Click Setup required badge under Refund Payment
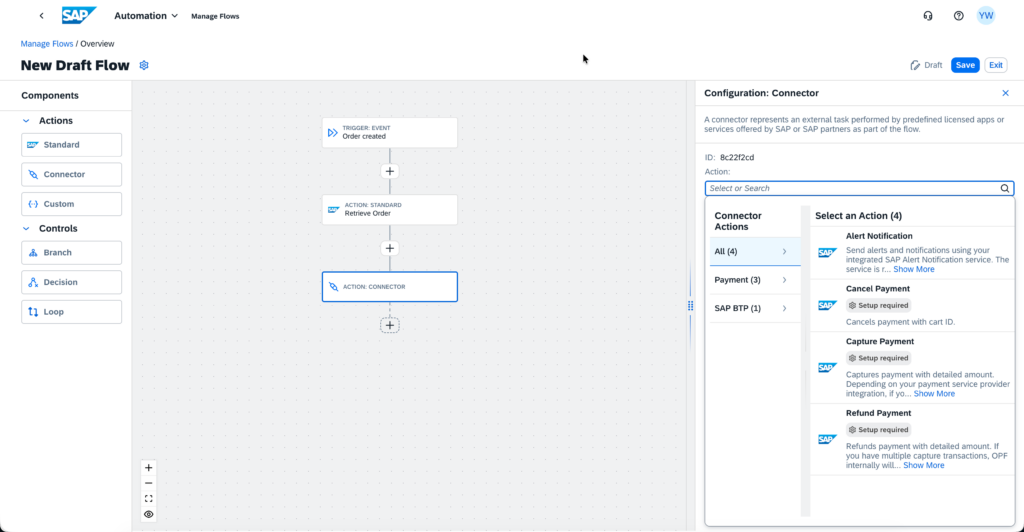The image size is (1024, 532). tap(878, 430)
